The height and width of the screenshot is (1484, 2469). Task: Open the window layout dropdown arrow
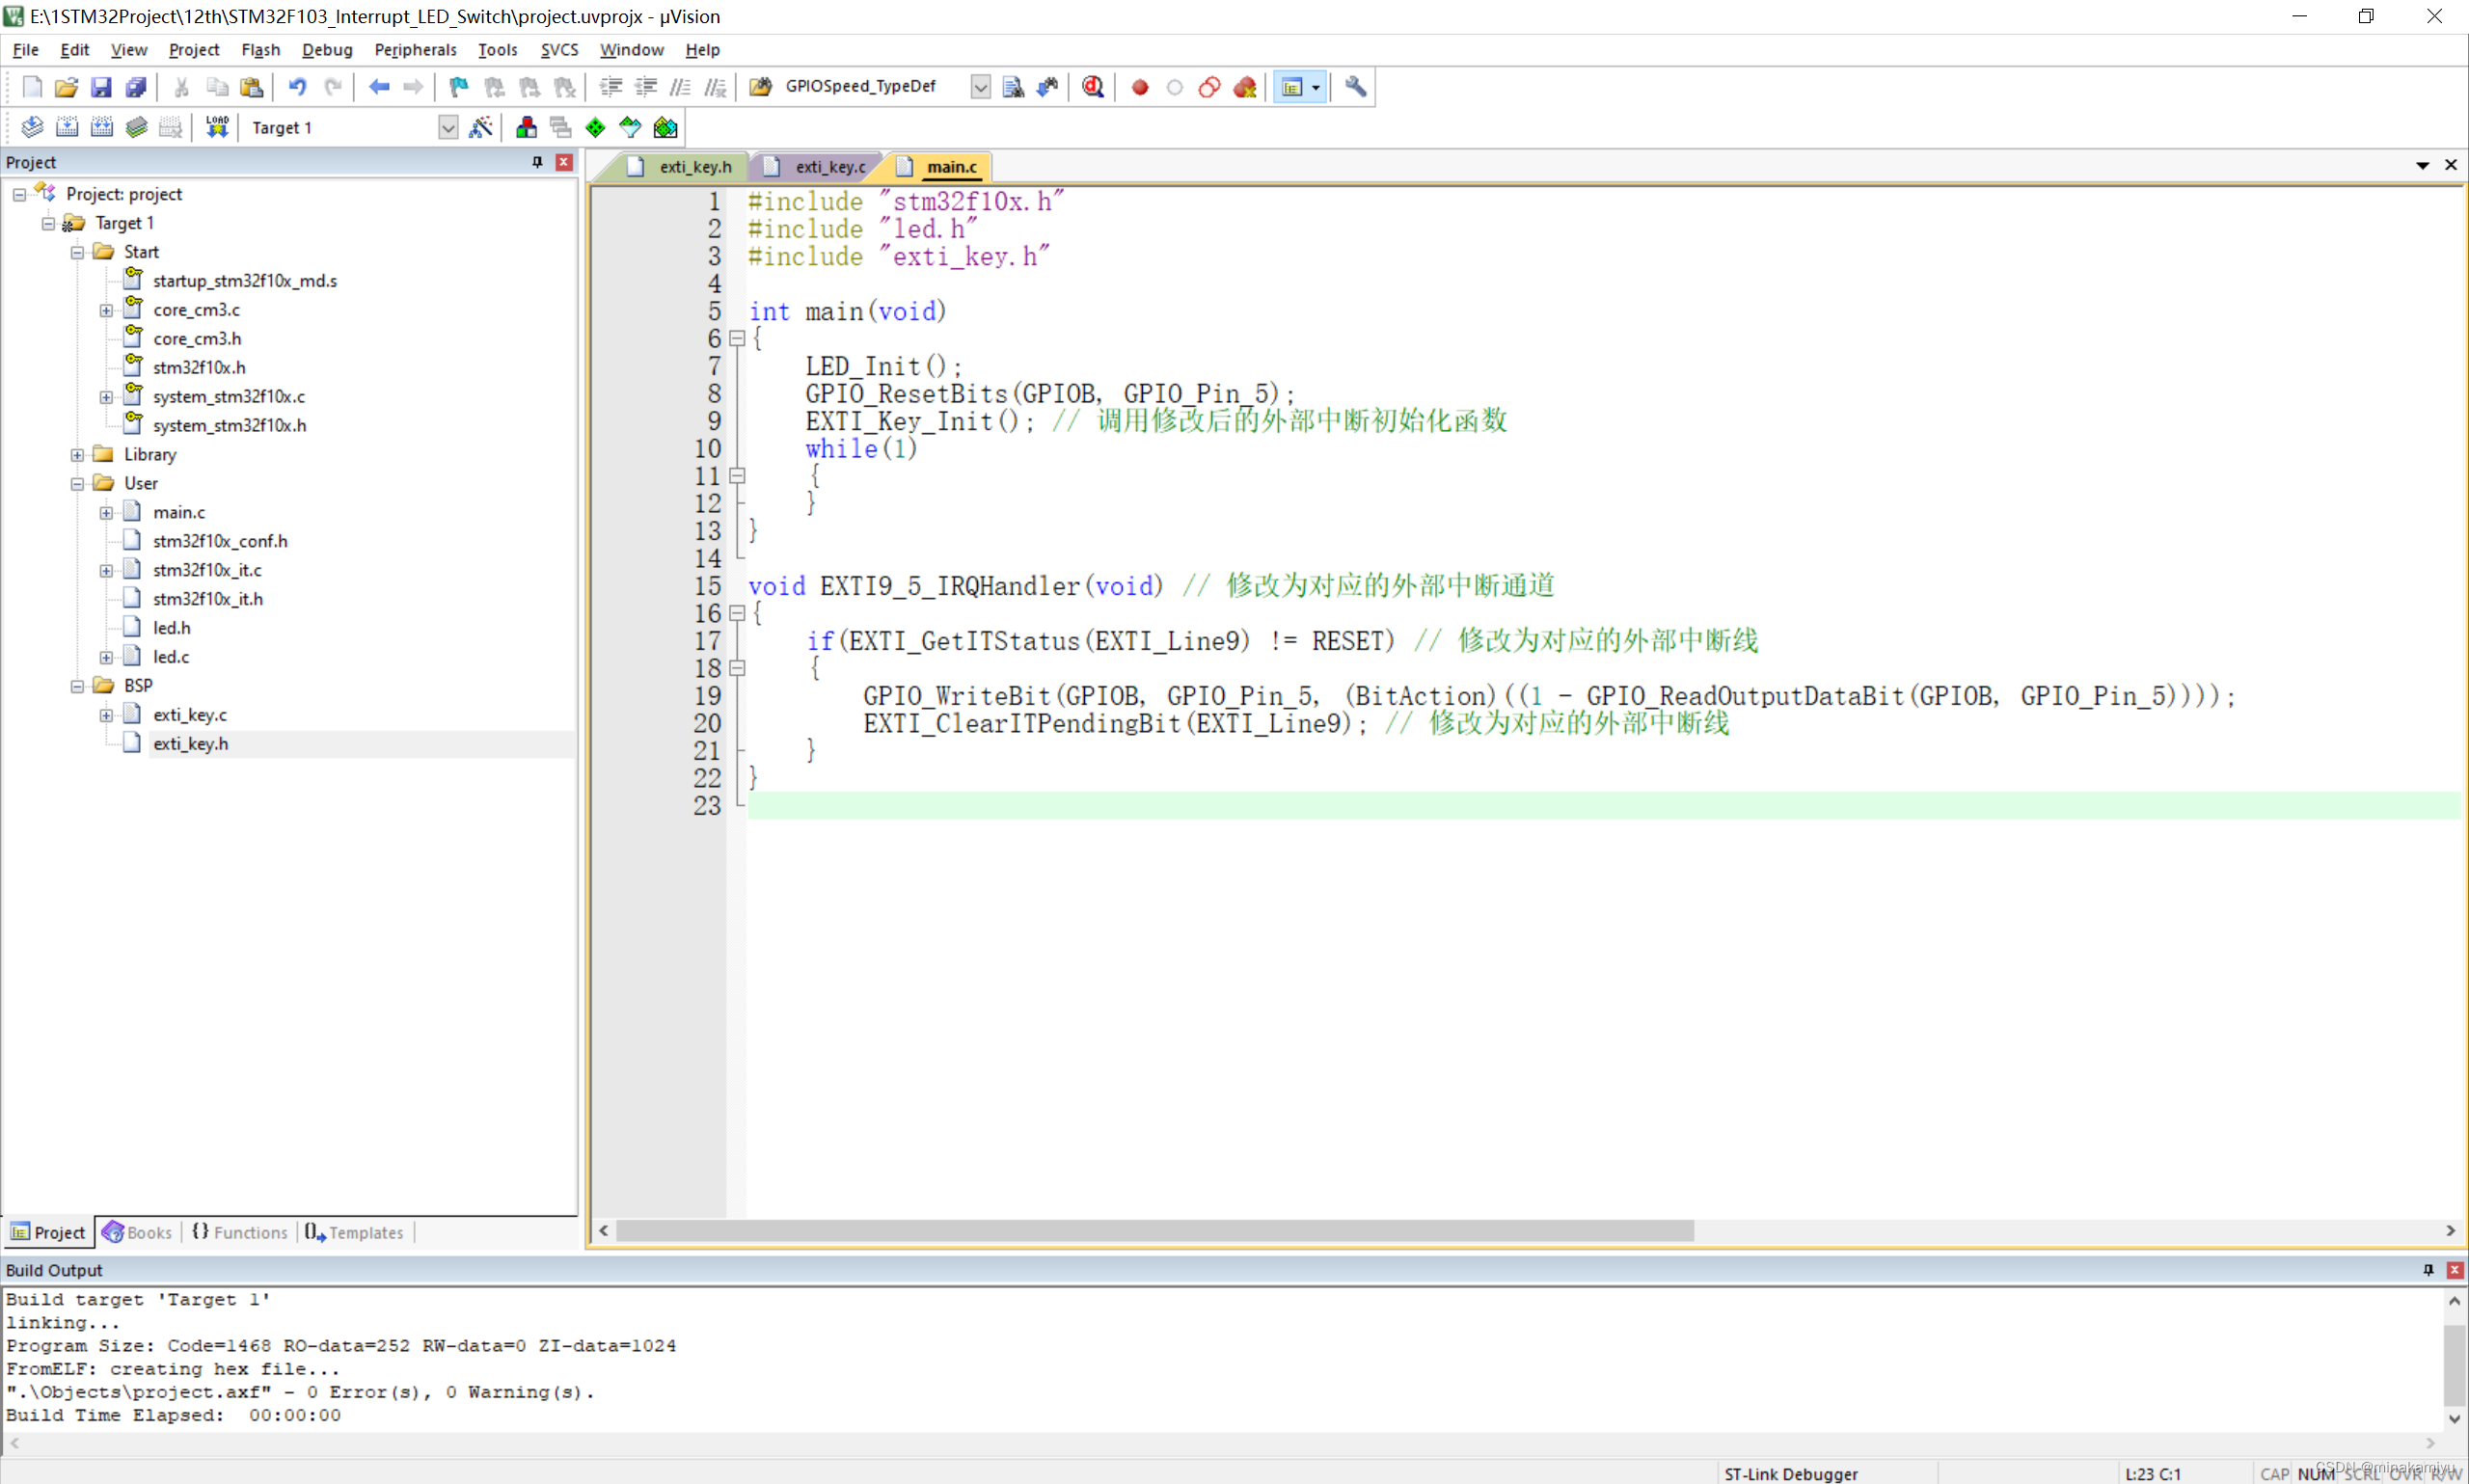1316,87
